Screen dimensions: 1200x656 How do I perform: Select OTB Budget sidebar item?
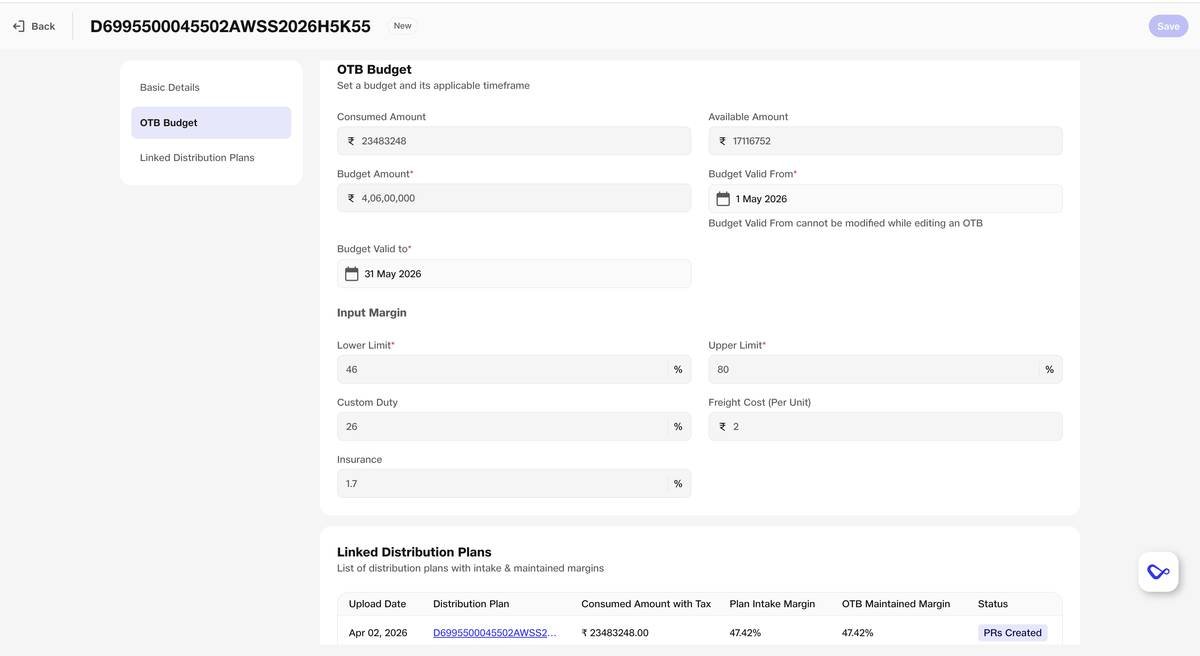(x=211, y=122)
